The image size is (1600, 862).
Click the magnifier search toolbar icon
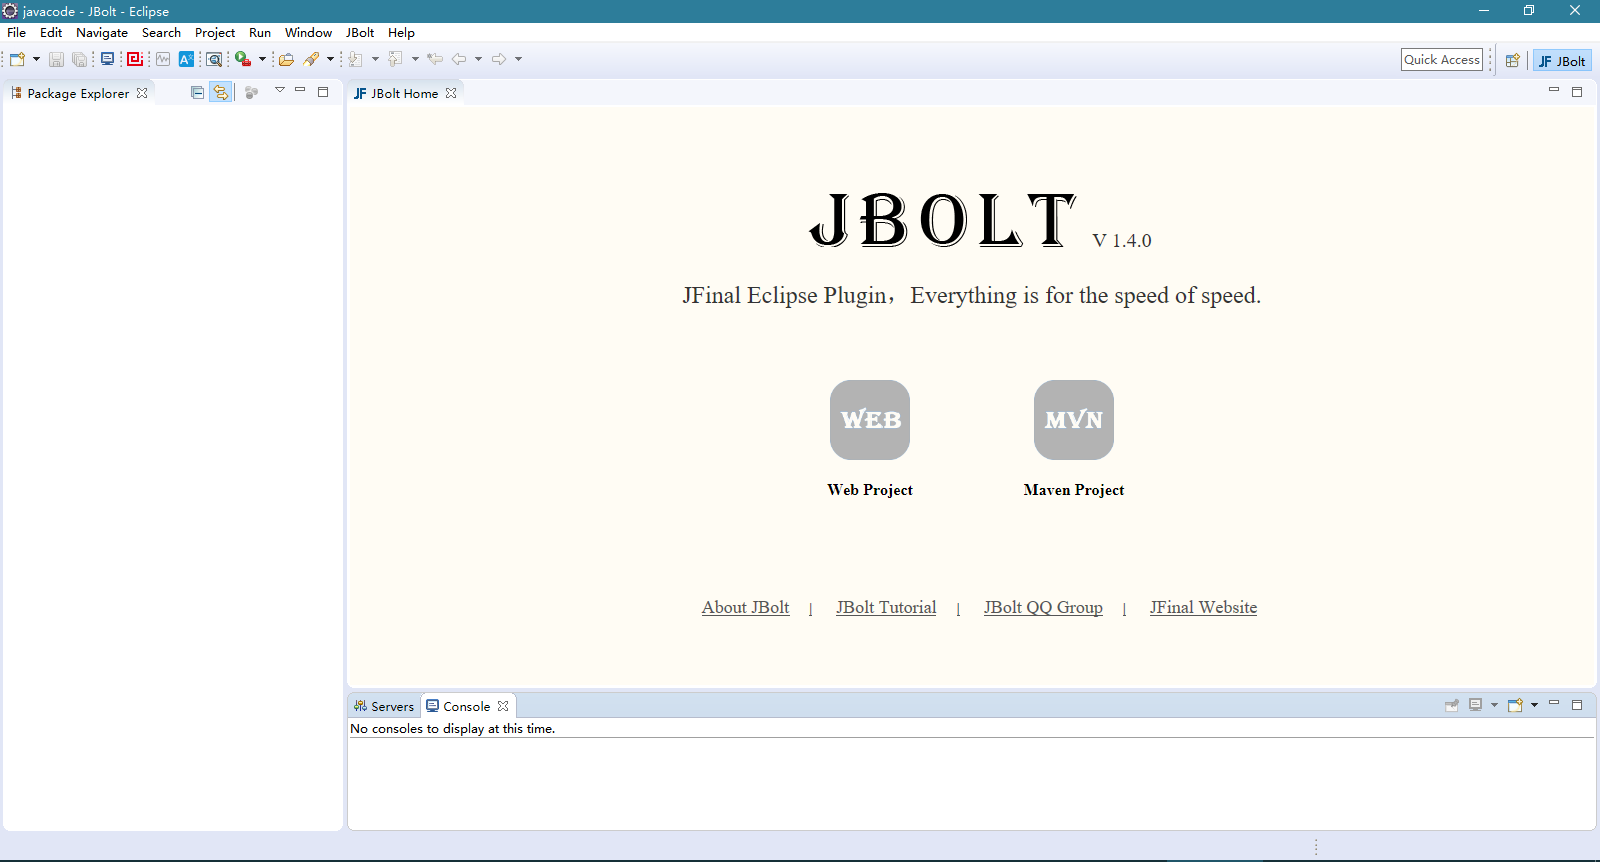(214, 59)
